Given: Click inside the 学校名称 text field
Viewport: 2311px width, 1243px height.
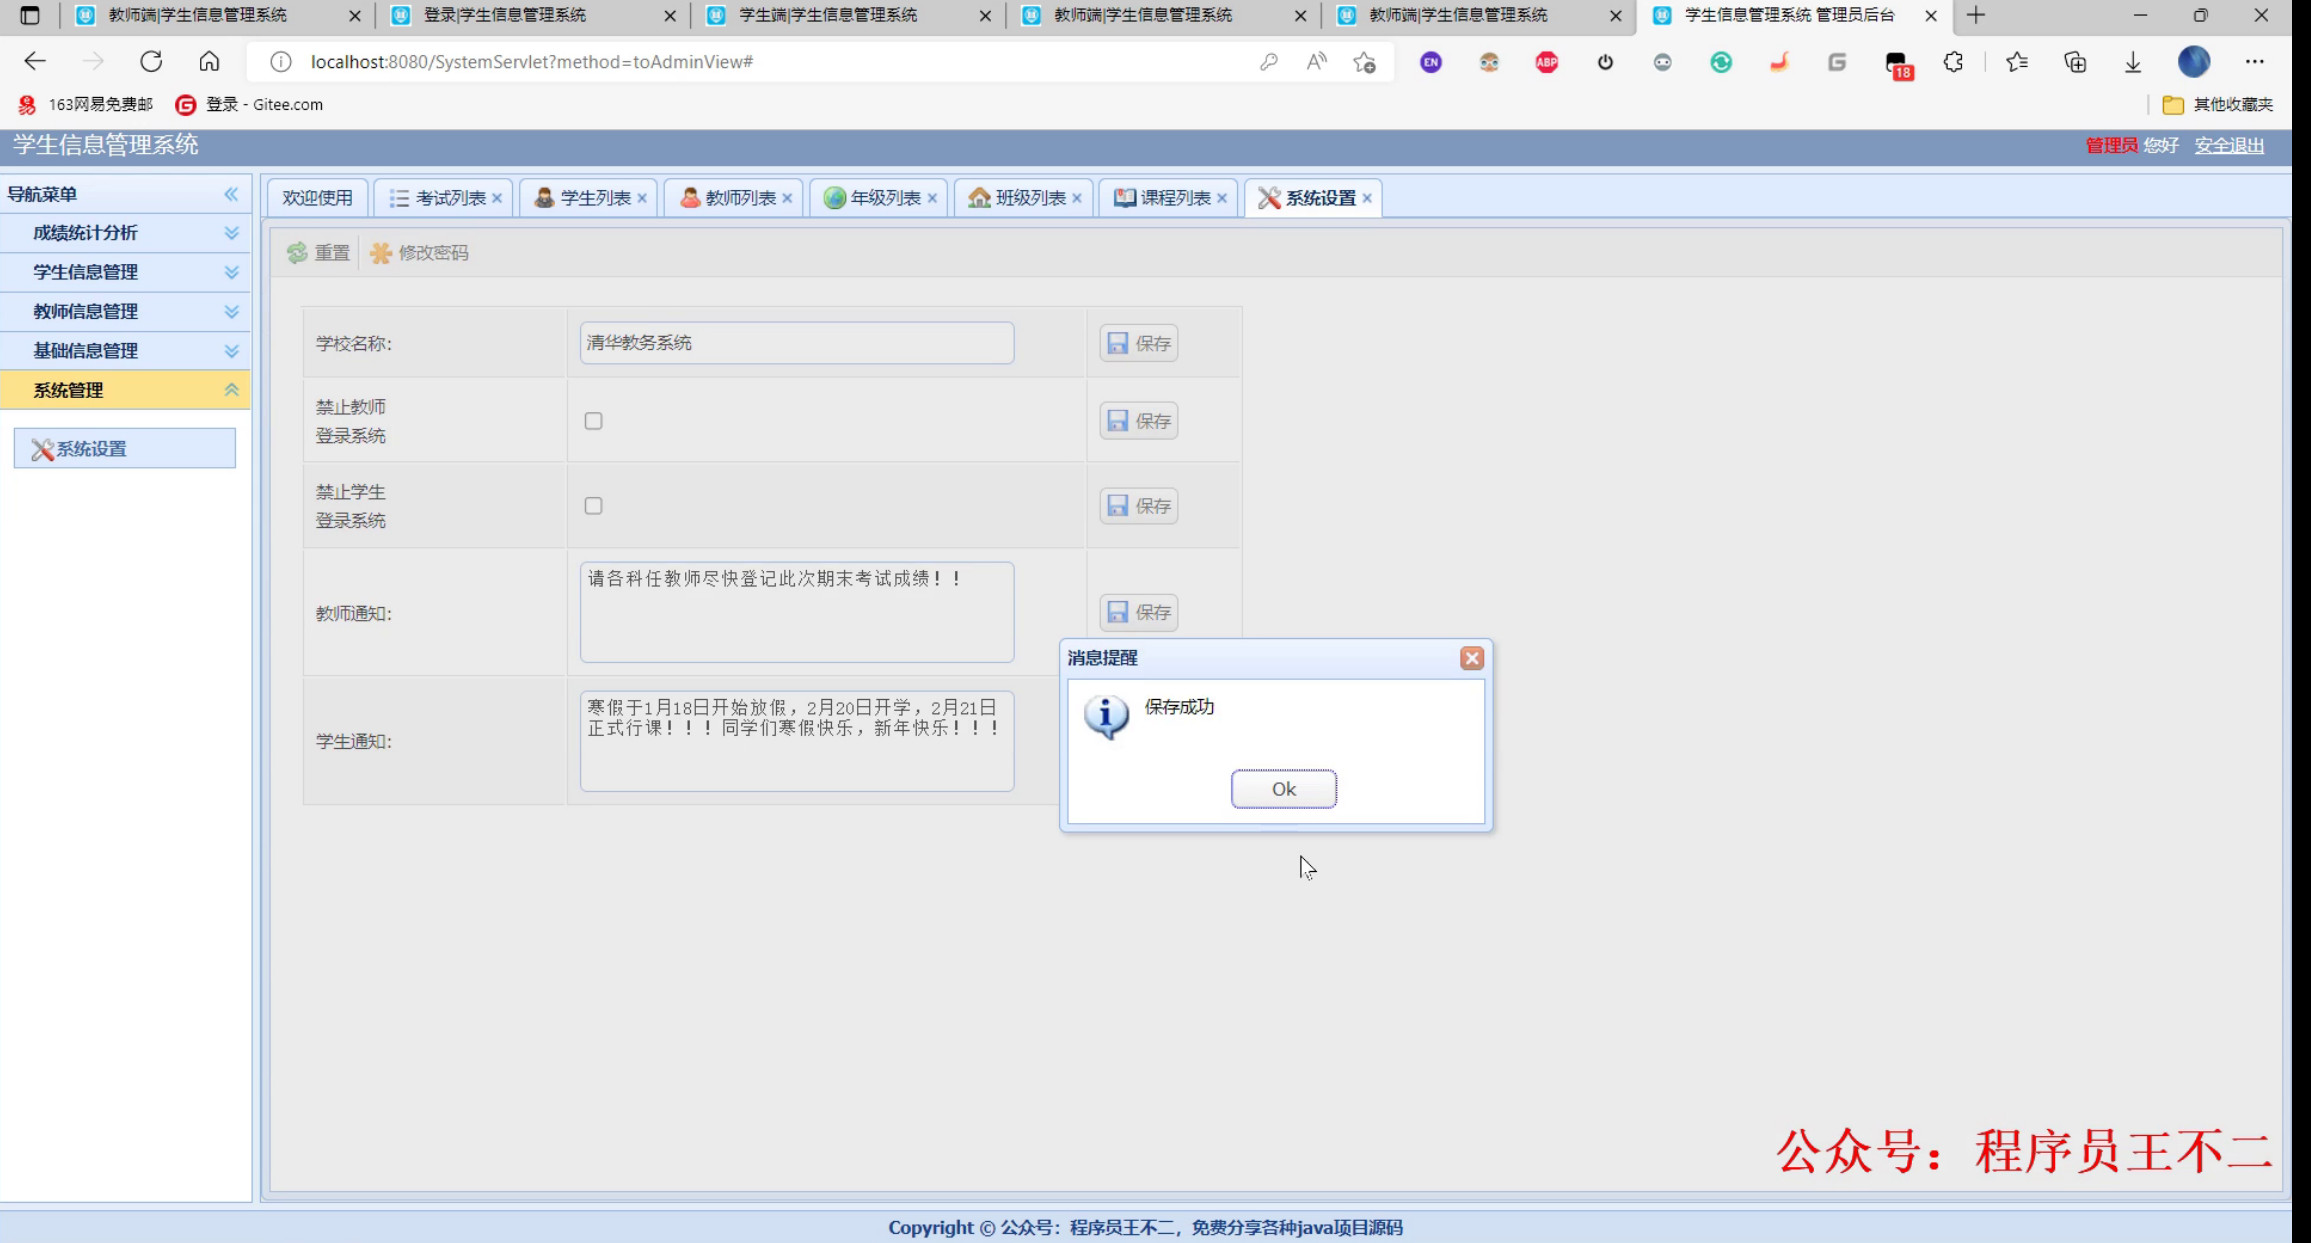Looking at the screenshot, I should click(x=795, y=343).
